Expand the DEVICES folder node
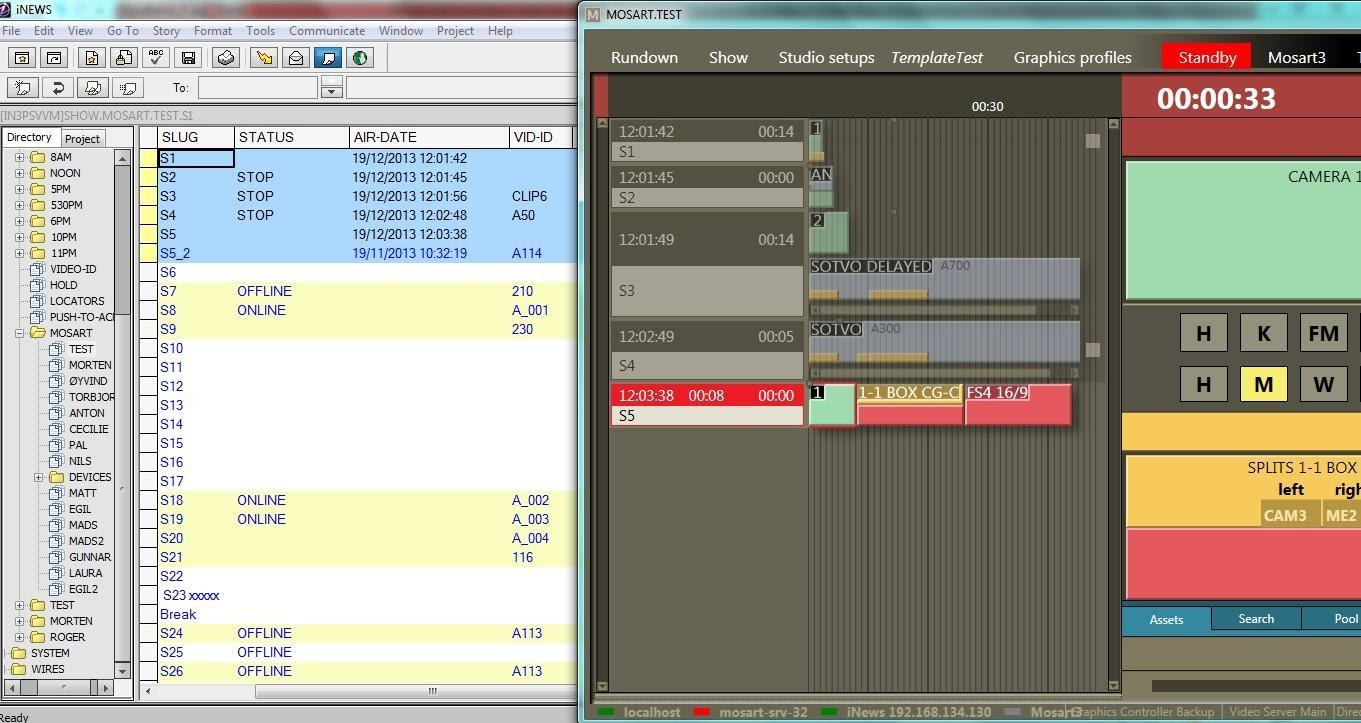 (38, 477)
